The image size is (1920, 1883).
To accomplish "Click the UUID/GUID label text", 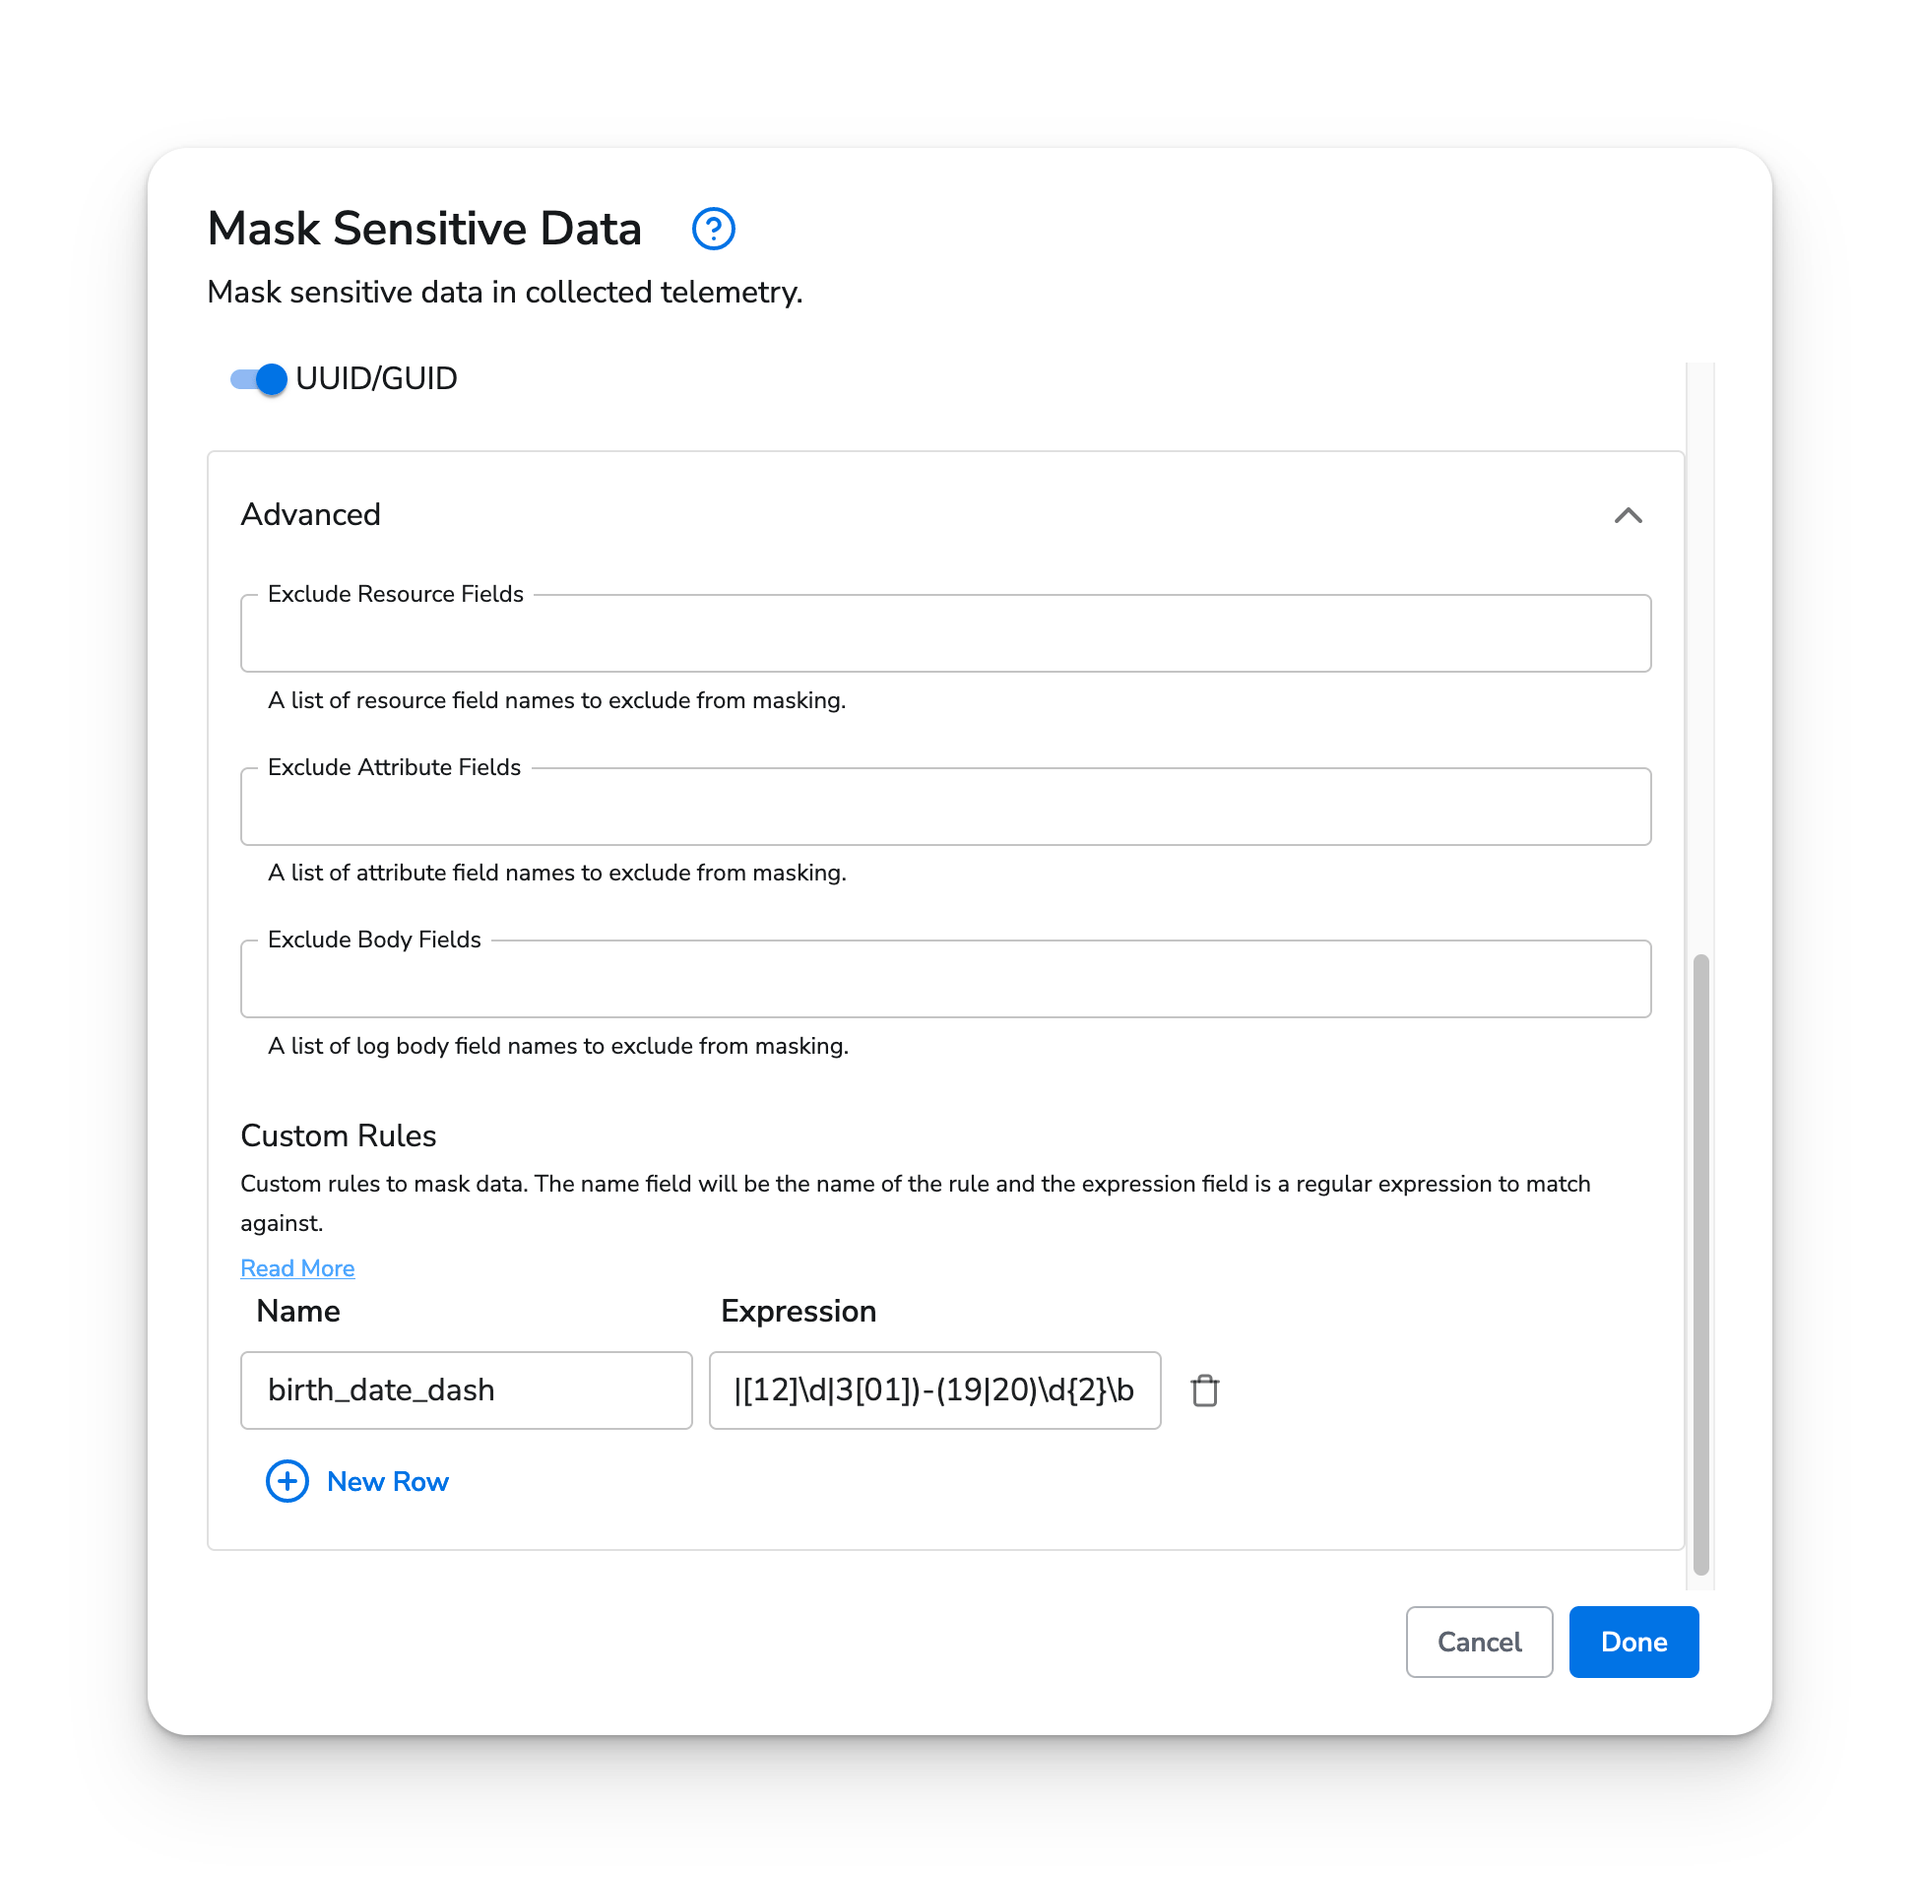I will tap(376, 379).
